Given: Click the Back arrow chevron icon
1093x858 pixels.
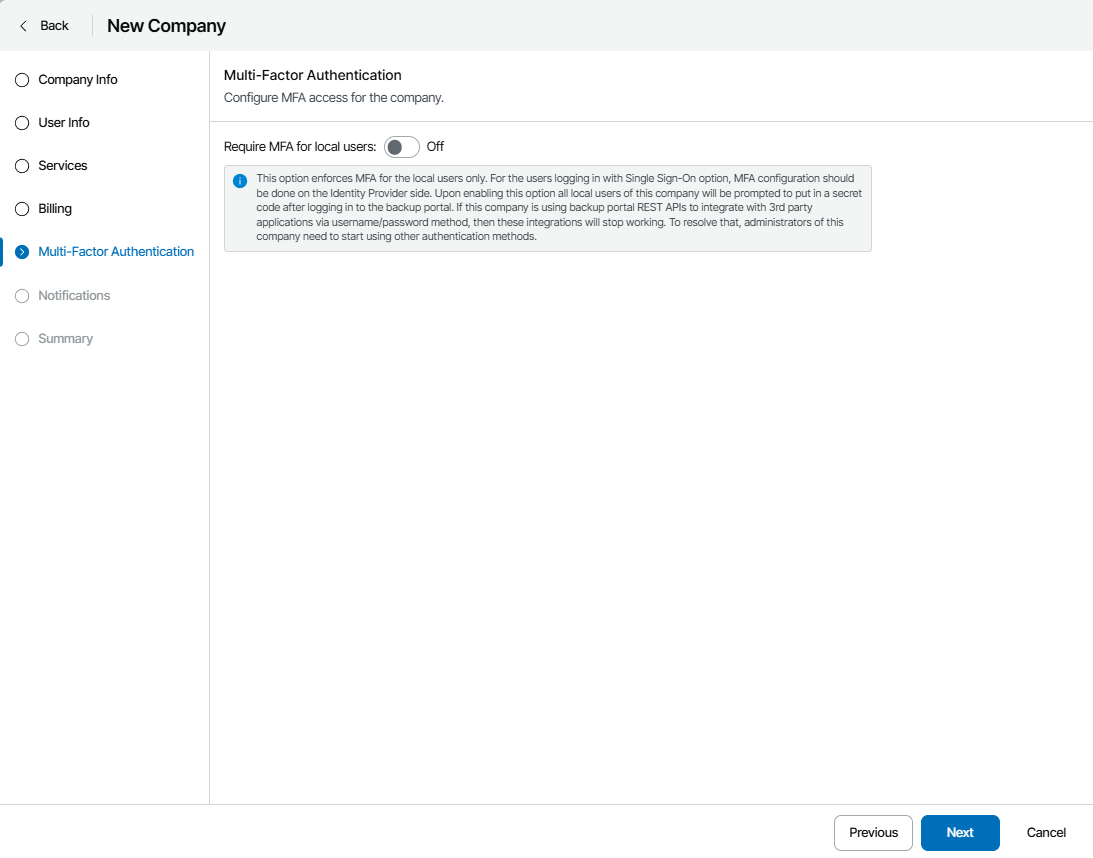Looking at the screenshot, I should point(23,26).
